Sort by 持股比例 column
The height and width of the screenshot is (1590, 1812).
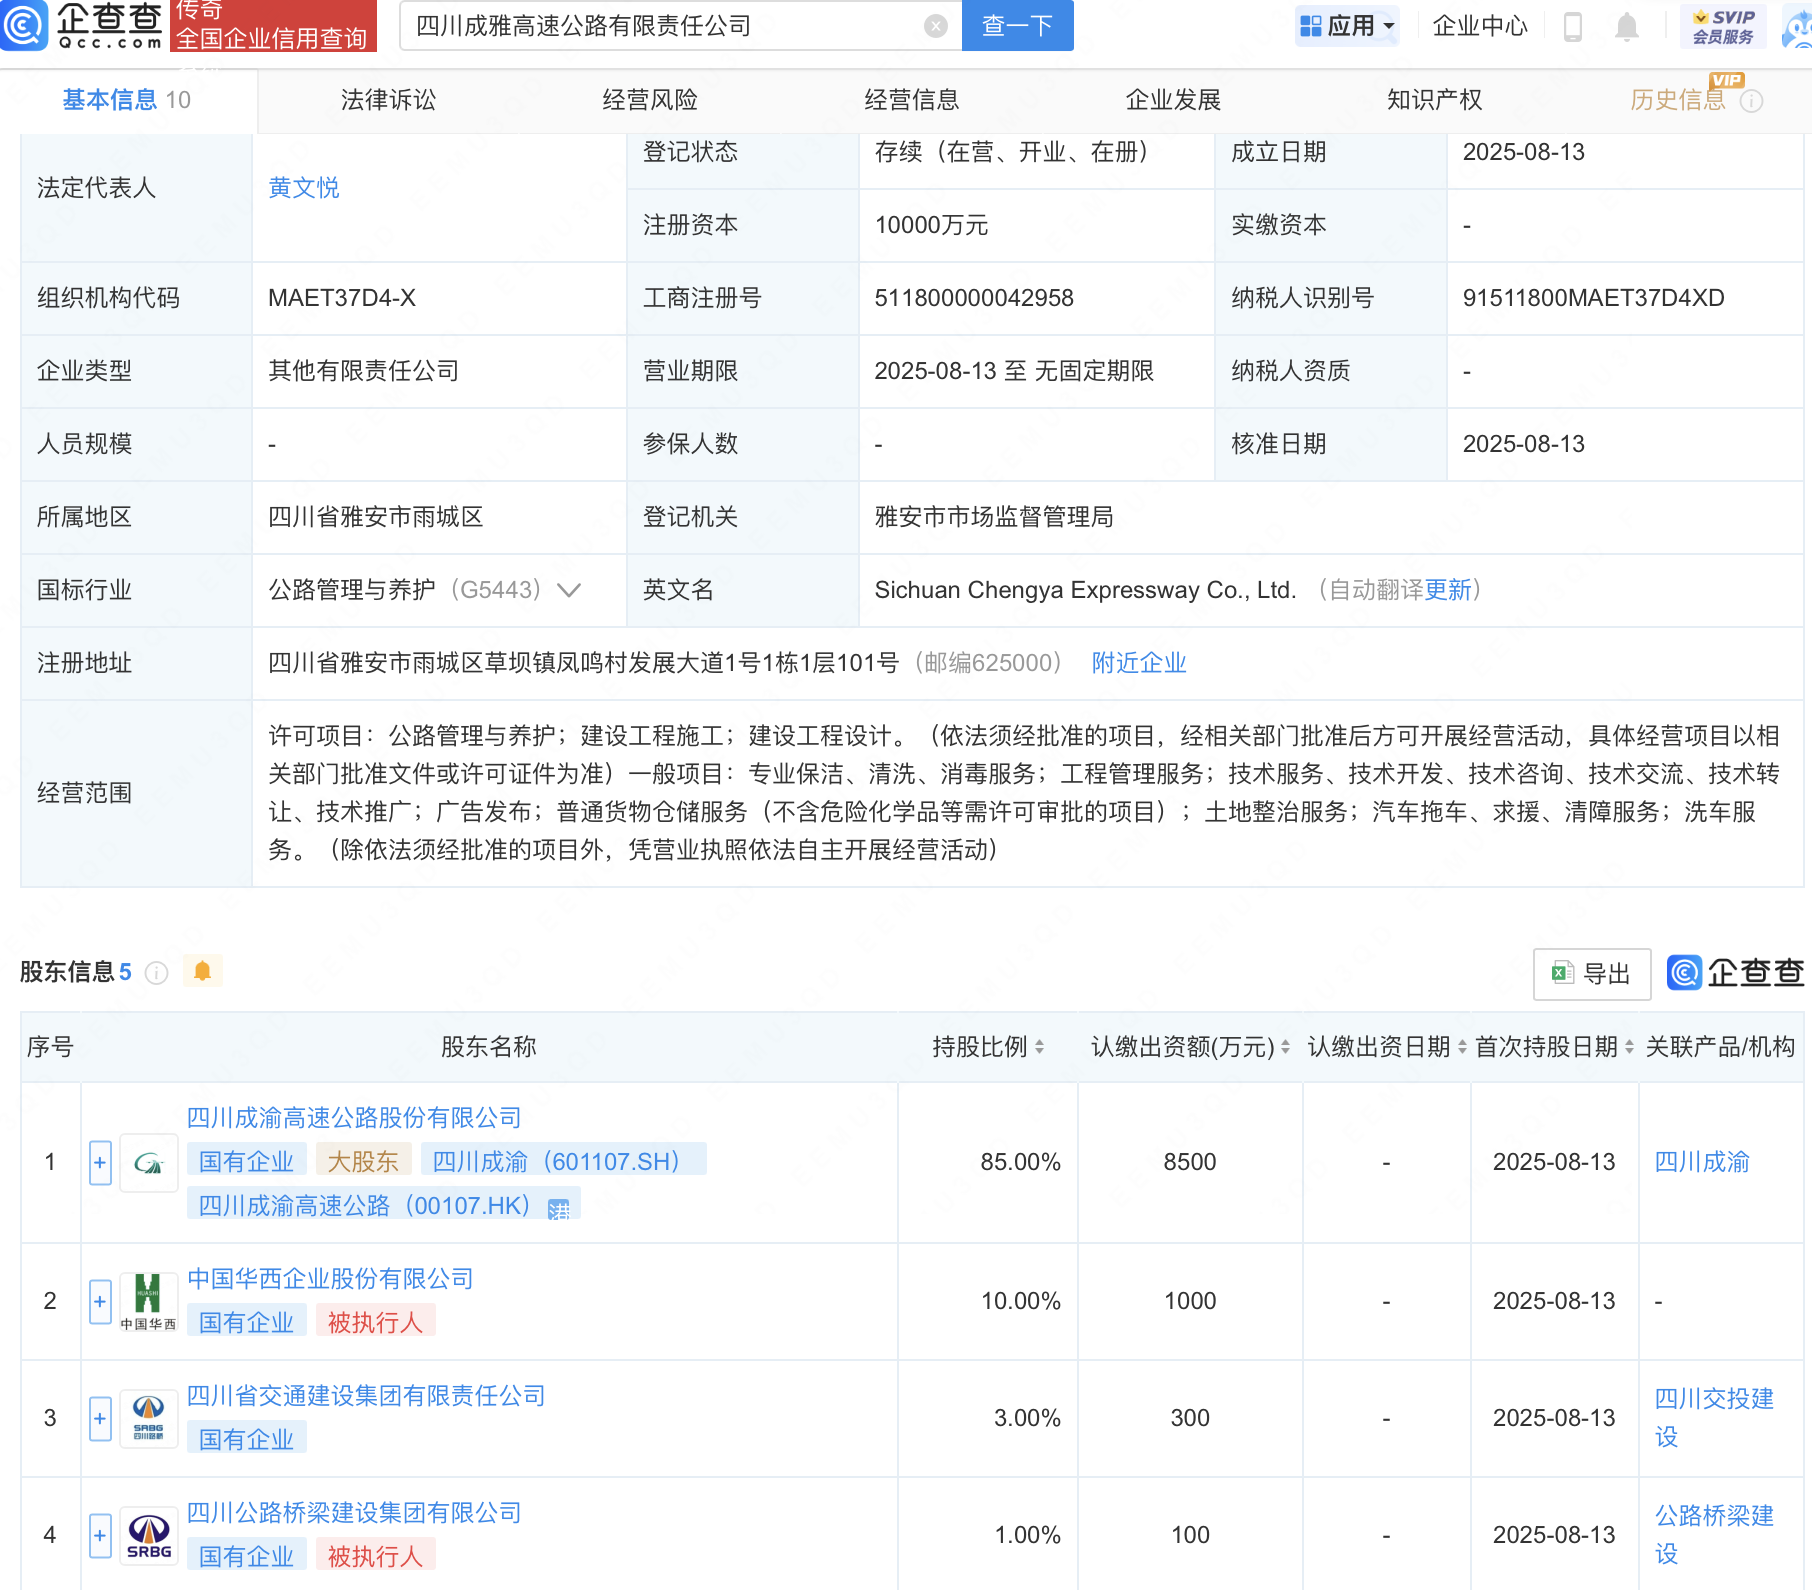pos(1040,1047)
